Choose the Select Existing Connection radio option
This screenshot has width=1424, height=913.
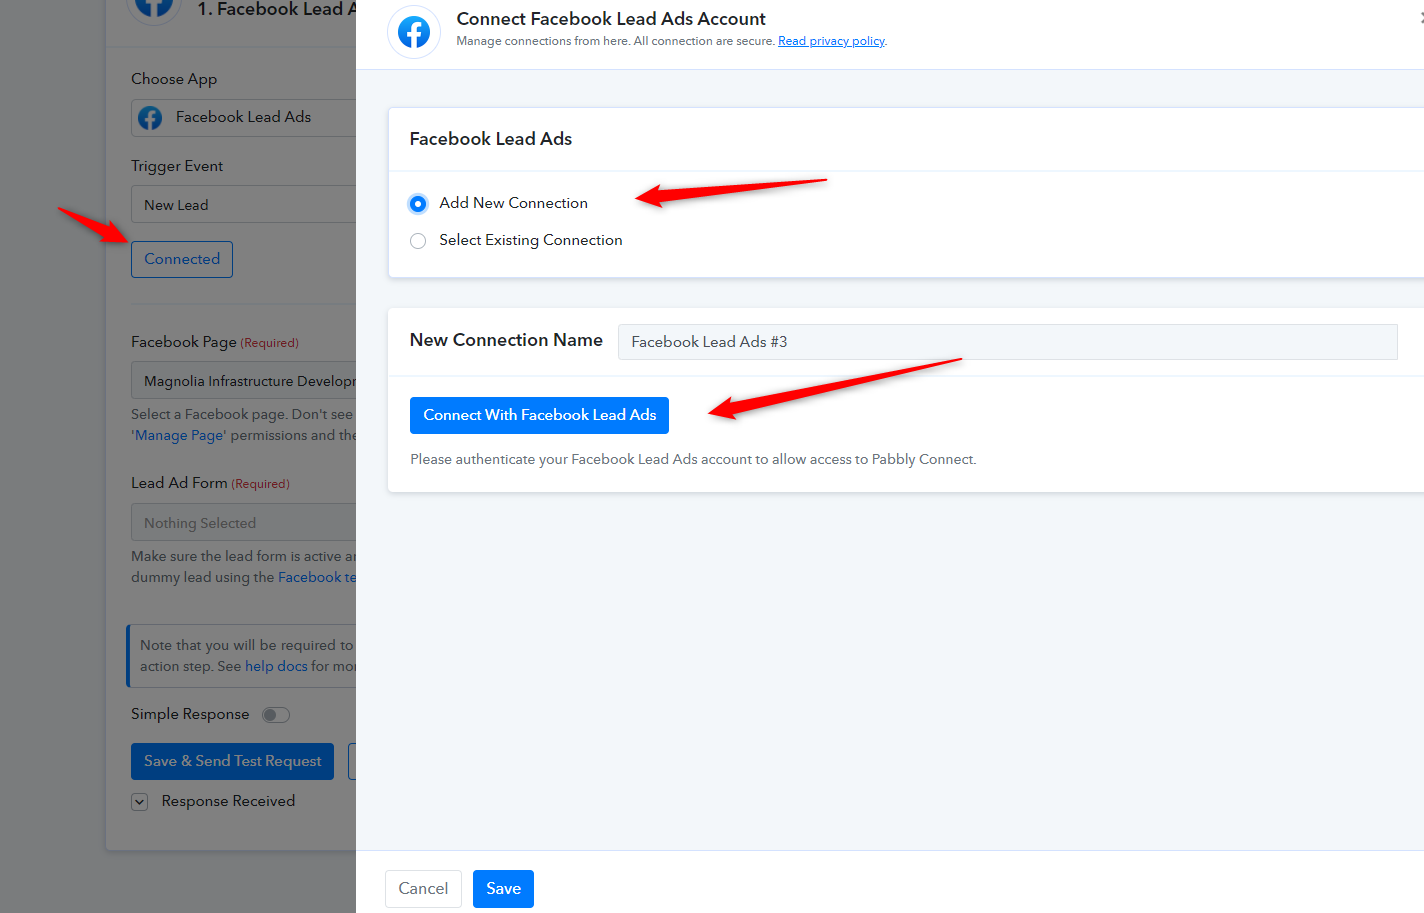click(418, 241)
